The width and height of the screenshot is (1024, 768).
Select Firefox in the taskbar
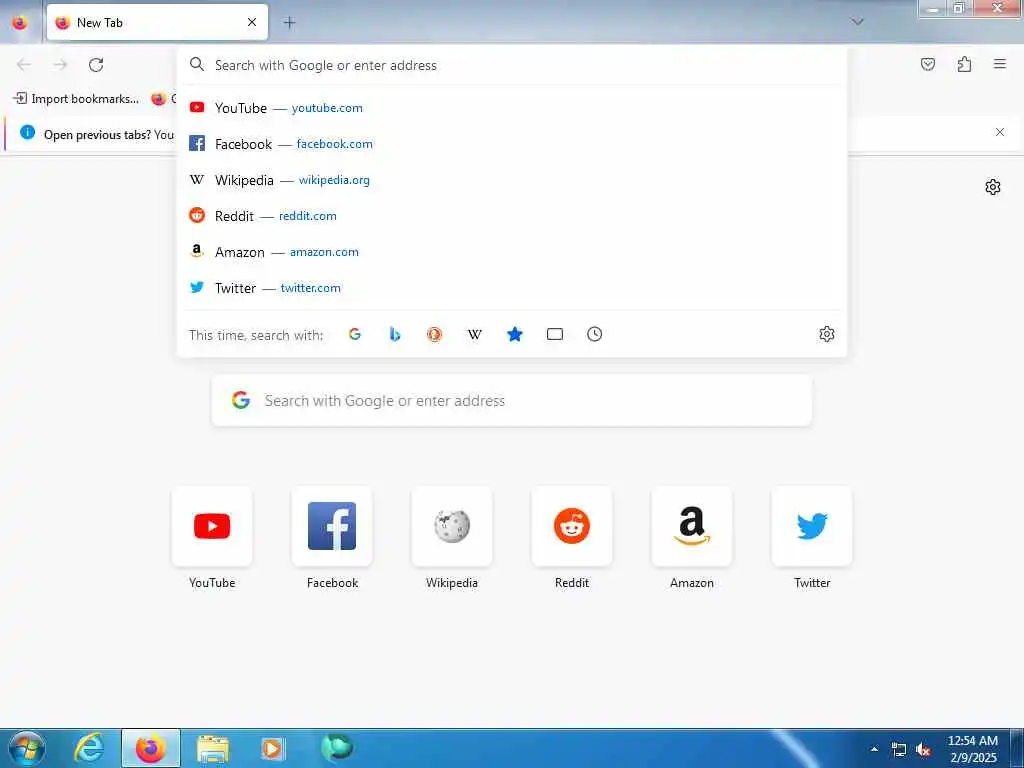pyautogui.click(x=151, y=748)
